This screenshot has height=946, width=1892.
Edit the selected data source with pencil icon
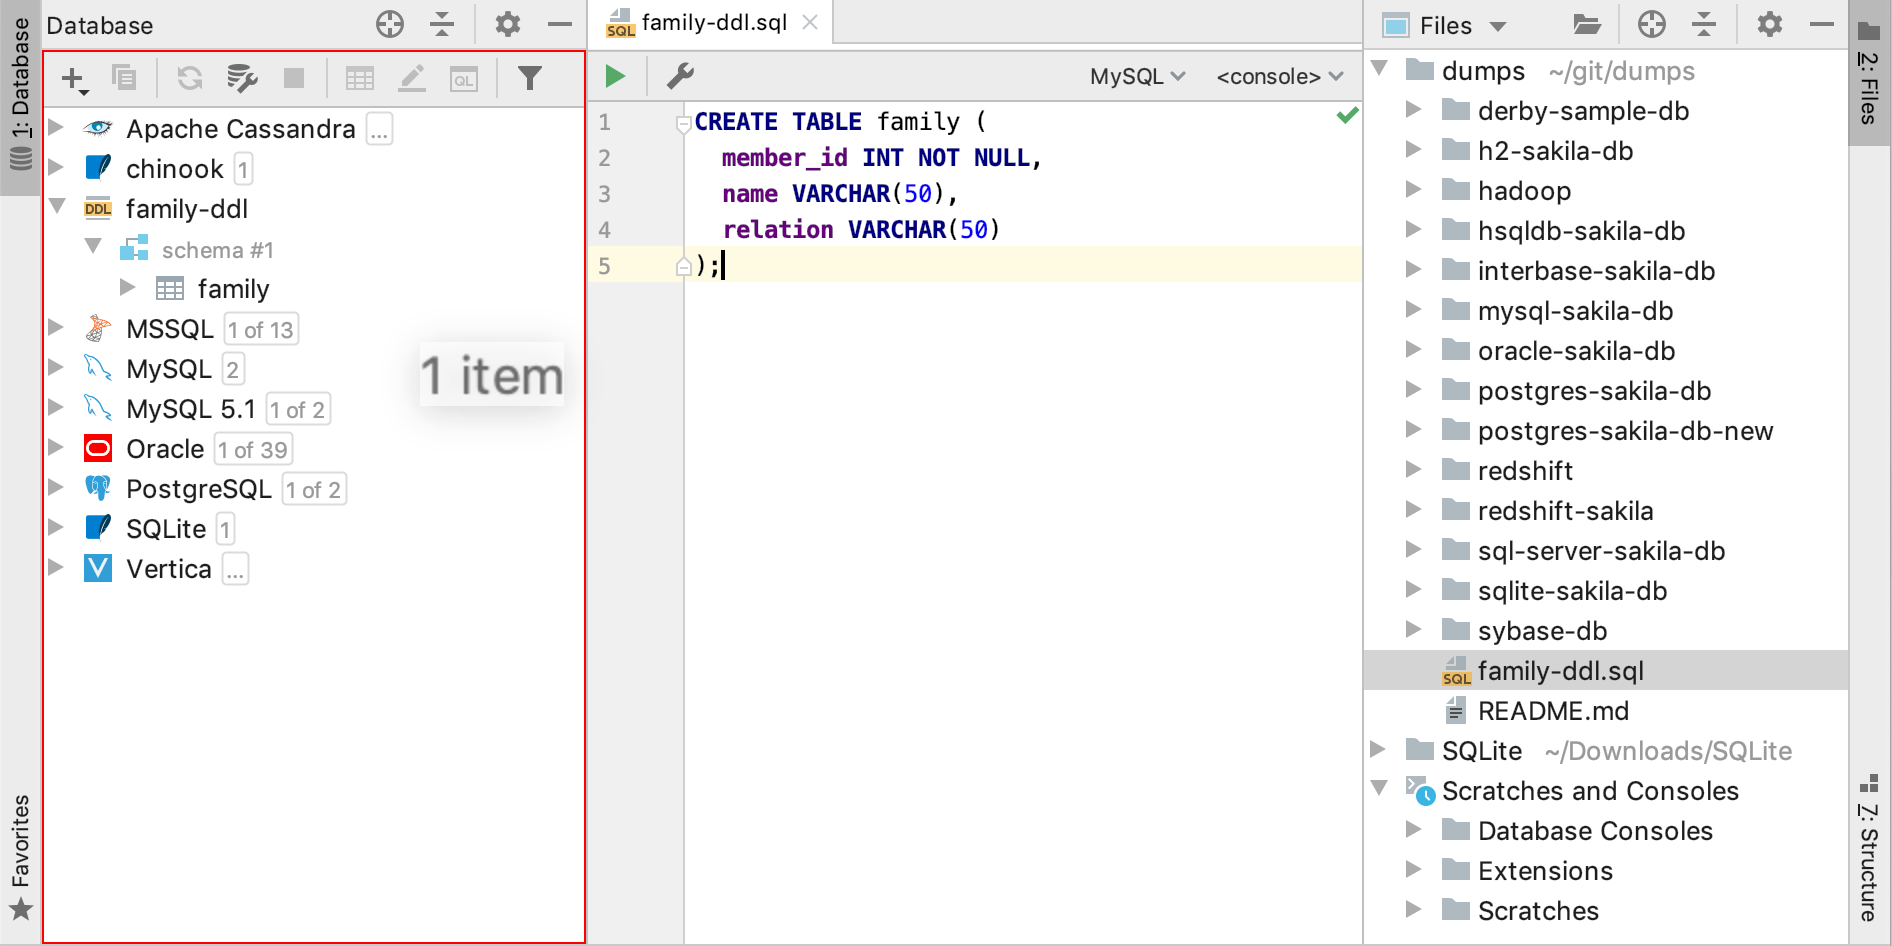[412, 76]
